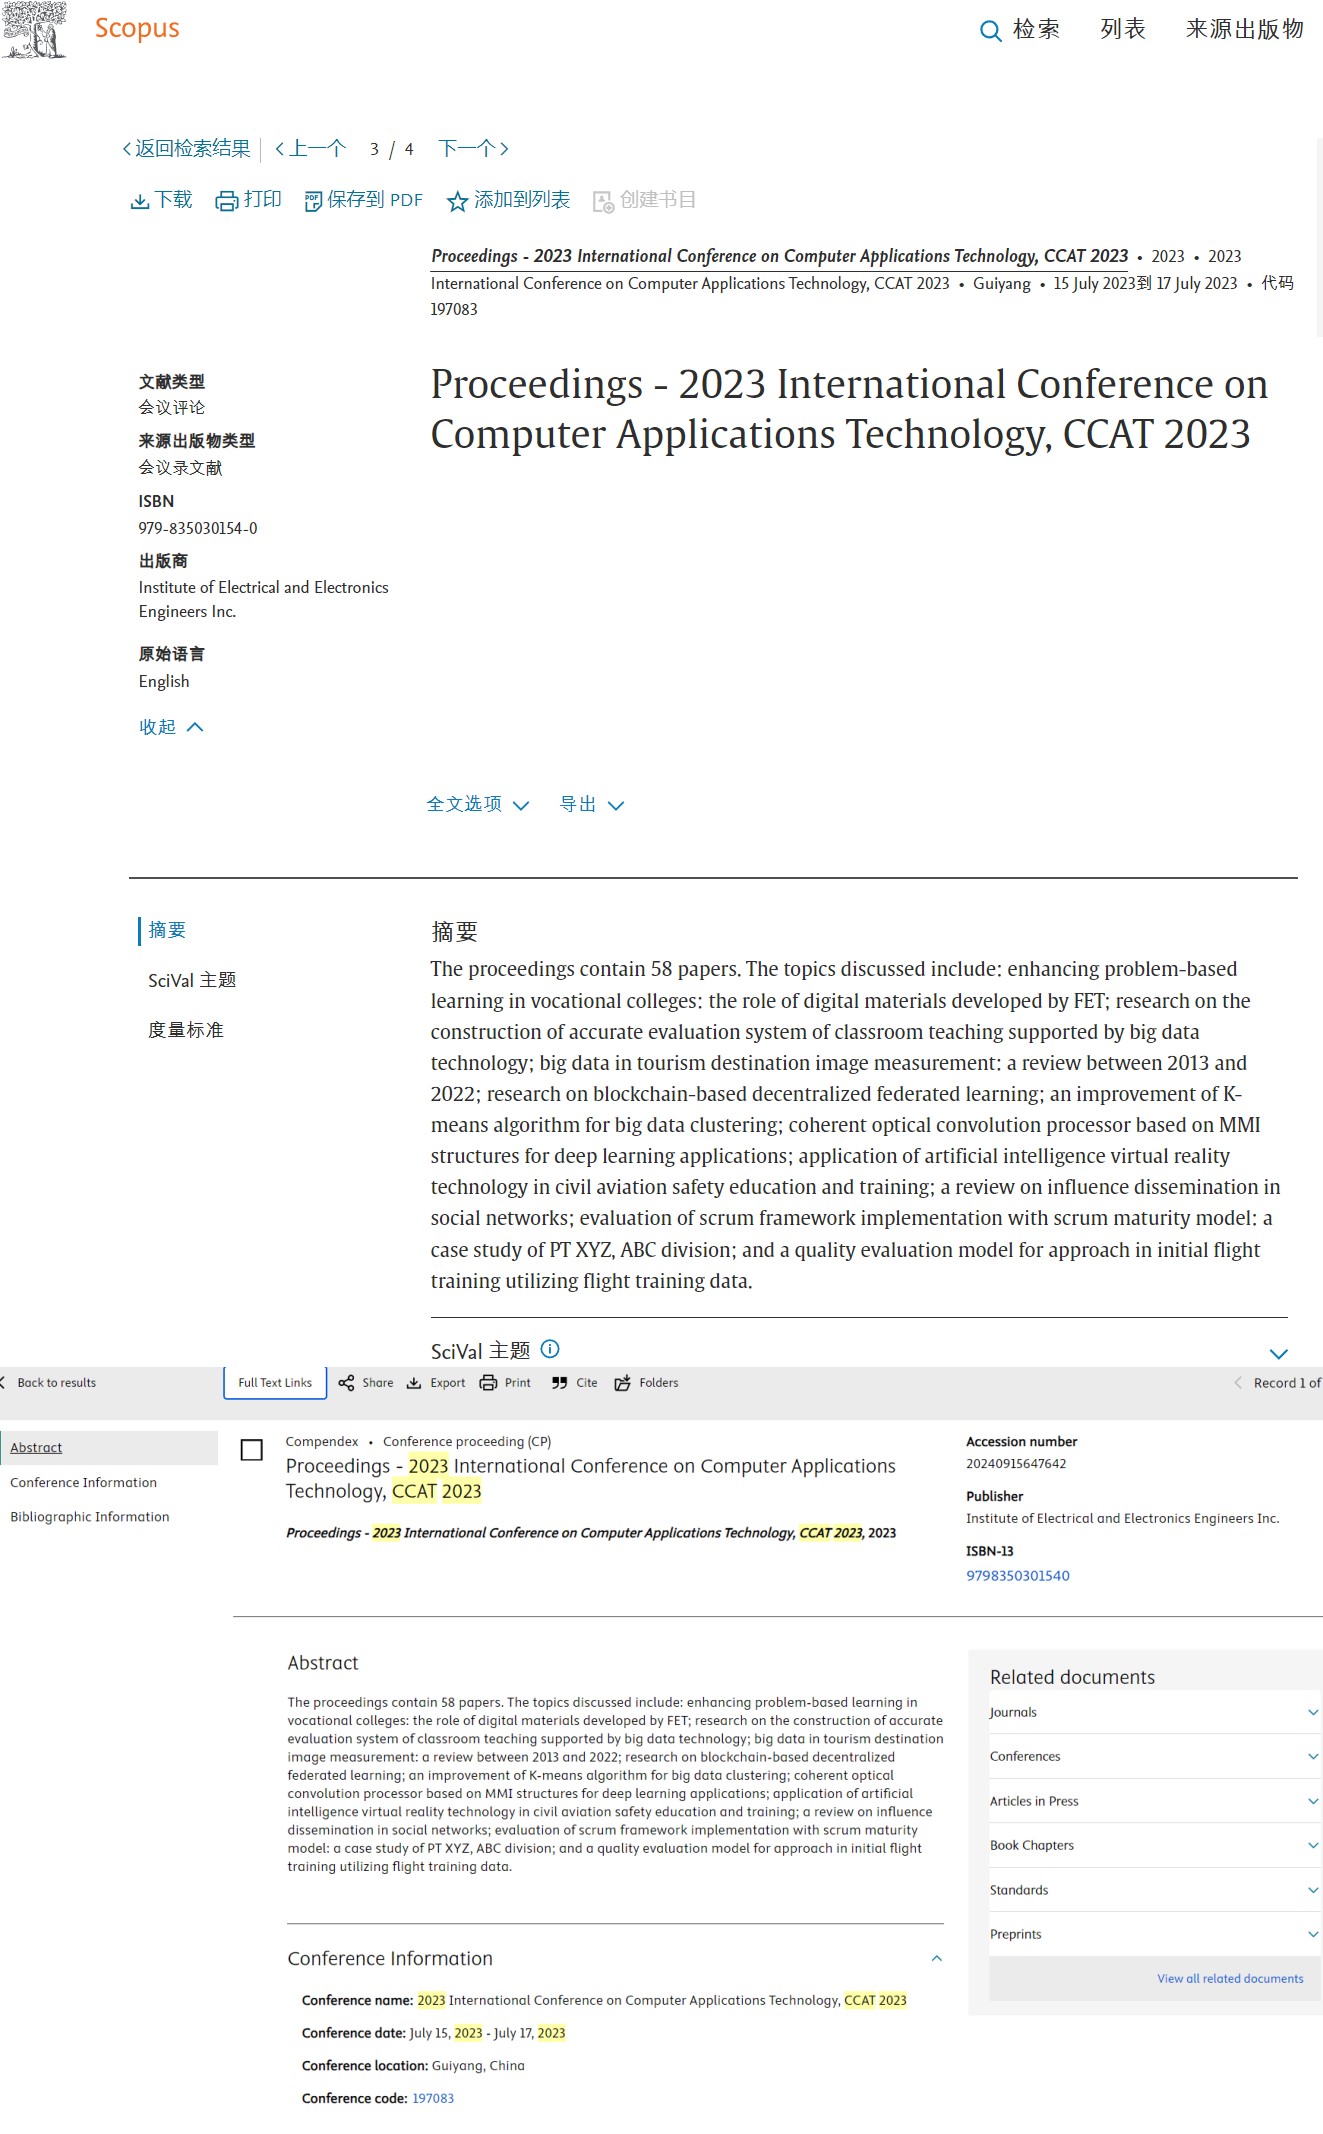Open the 导出 dropdown

pos(592,805)
